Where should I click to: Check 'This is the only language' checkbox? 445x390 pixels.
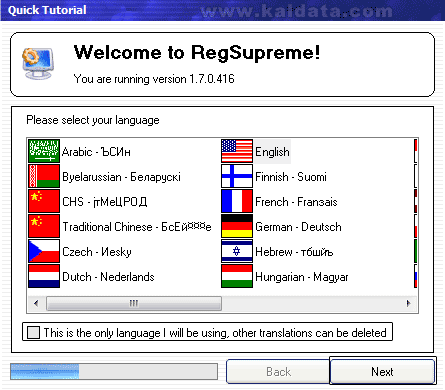[33, 332]
